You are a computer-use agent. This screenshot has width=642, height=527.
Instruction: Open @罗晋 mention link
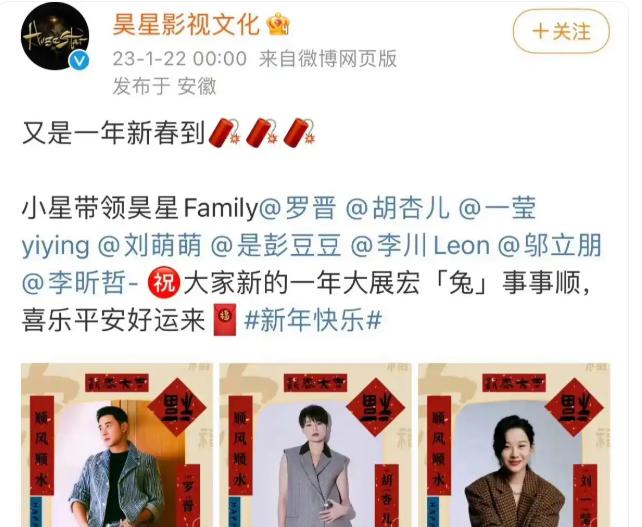pyautogui.click(x=298, y=208)
